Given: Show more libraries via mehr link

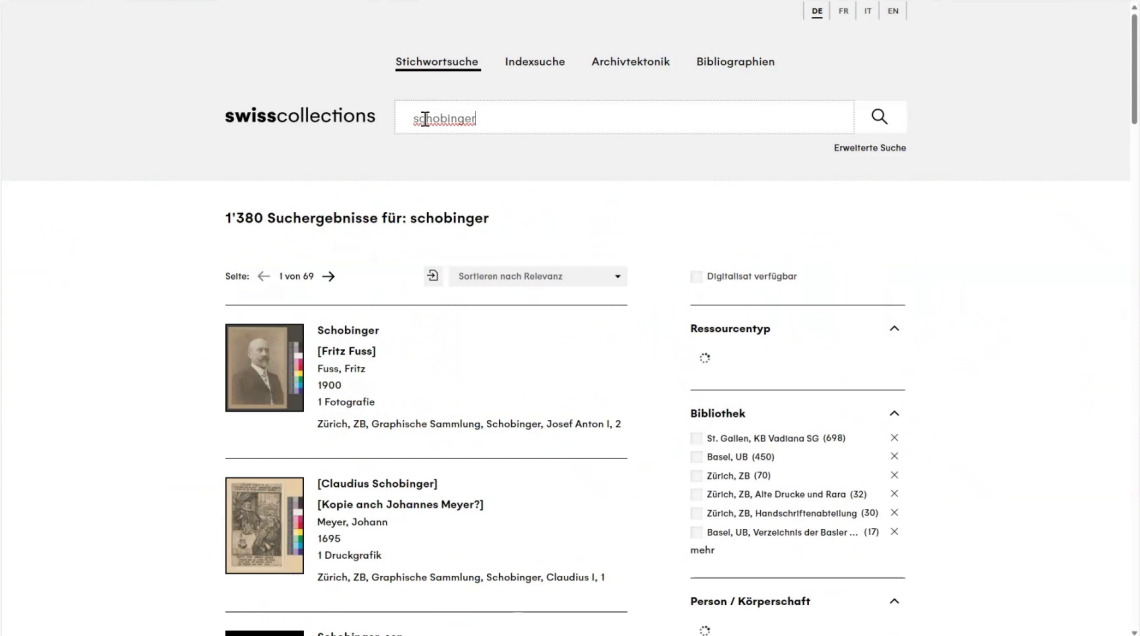Looking at the screenshot, I should [702, 551].
